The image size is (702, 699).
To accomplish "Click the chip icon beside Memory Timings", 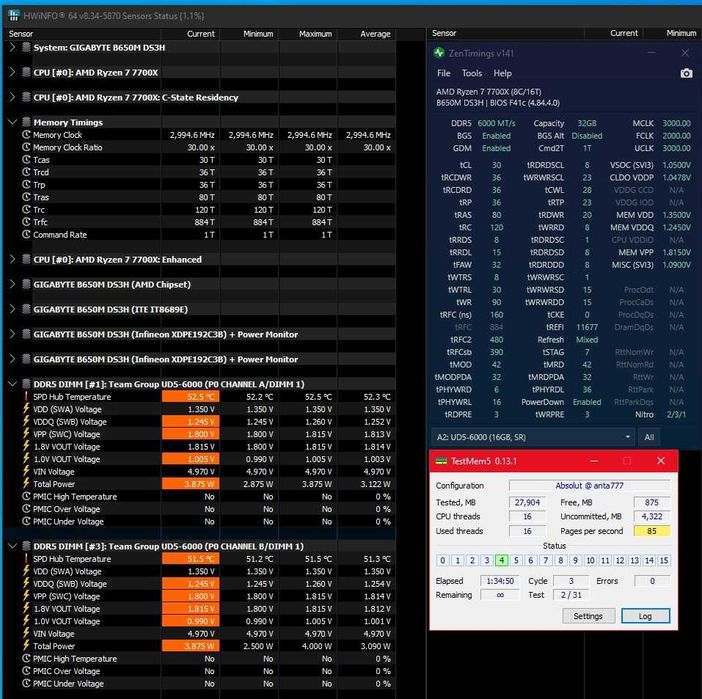I will [26, 122].
